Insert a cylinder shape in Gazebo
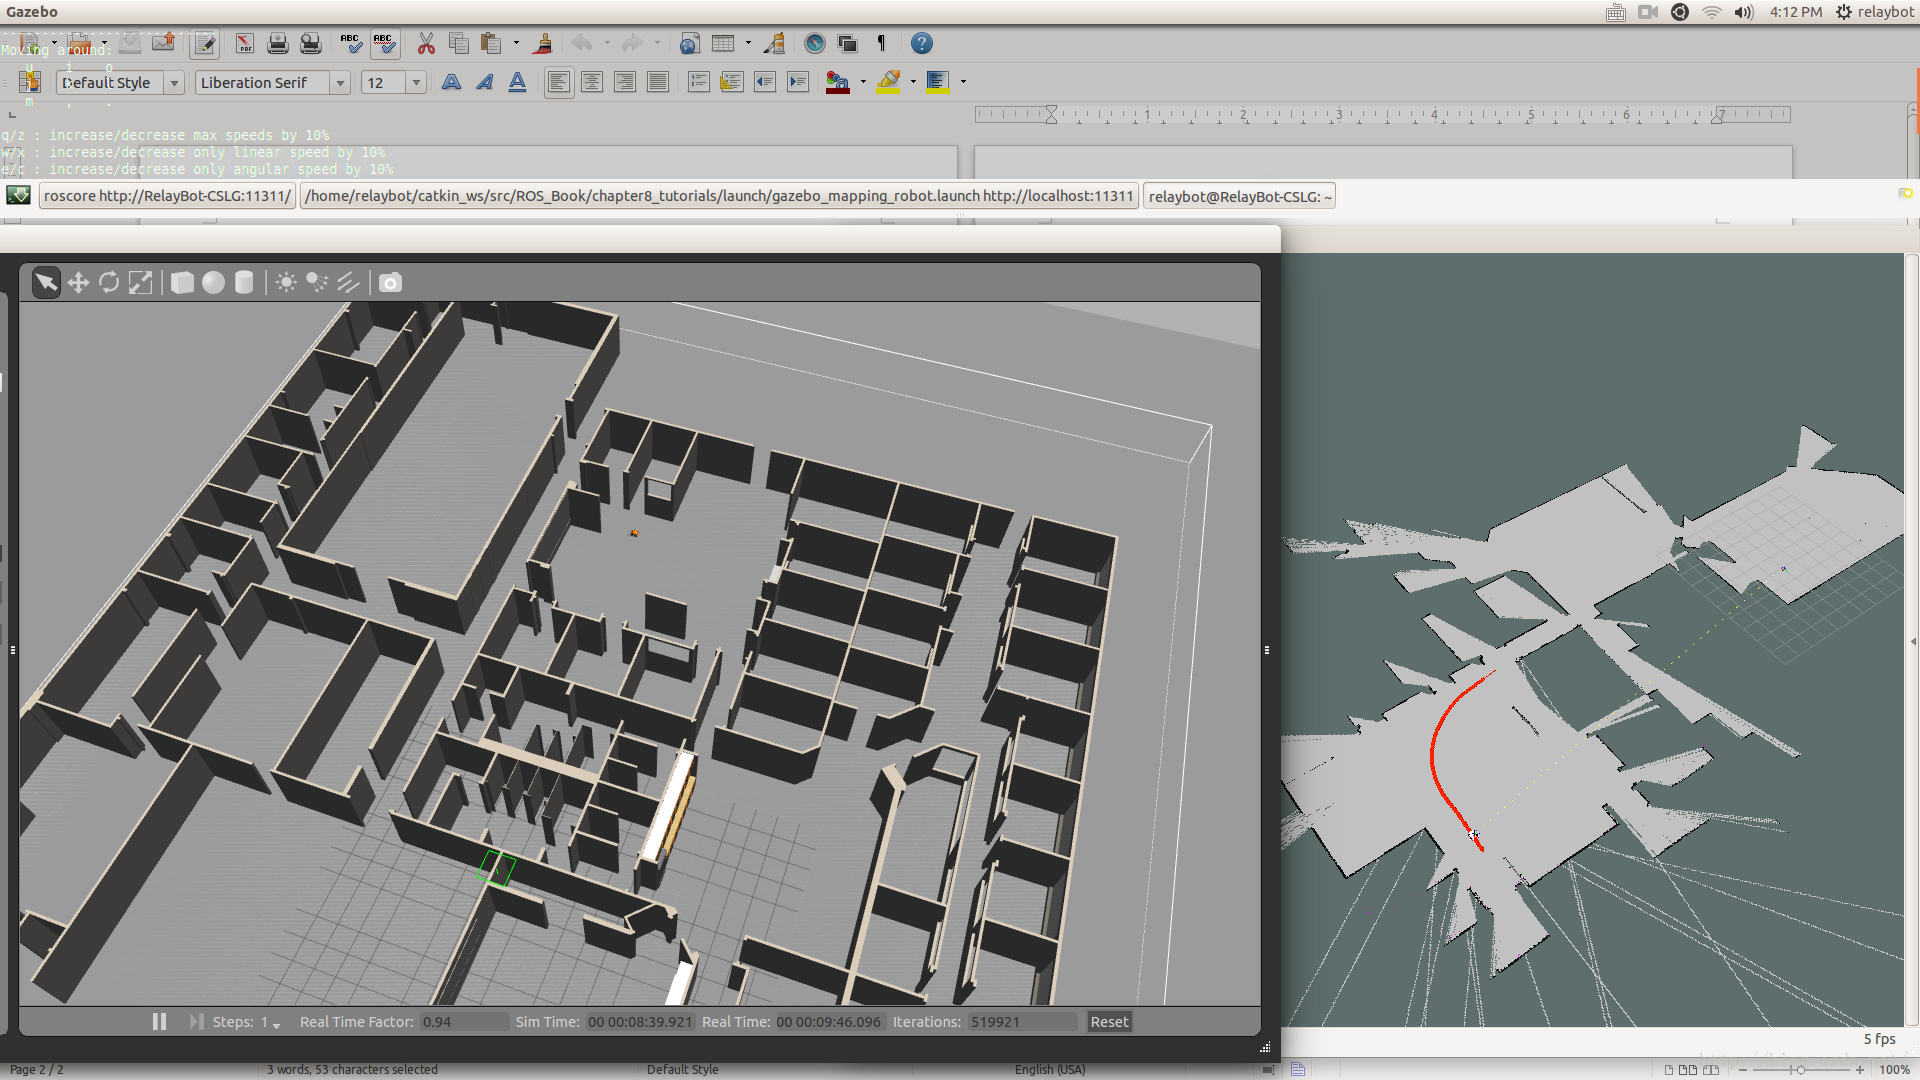This screenshot has width=1920, height=1080. (x=244, y=283)
